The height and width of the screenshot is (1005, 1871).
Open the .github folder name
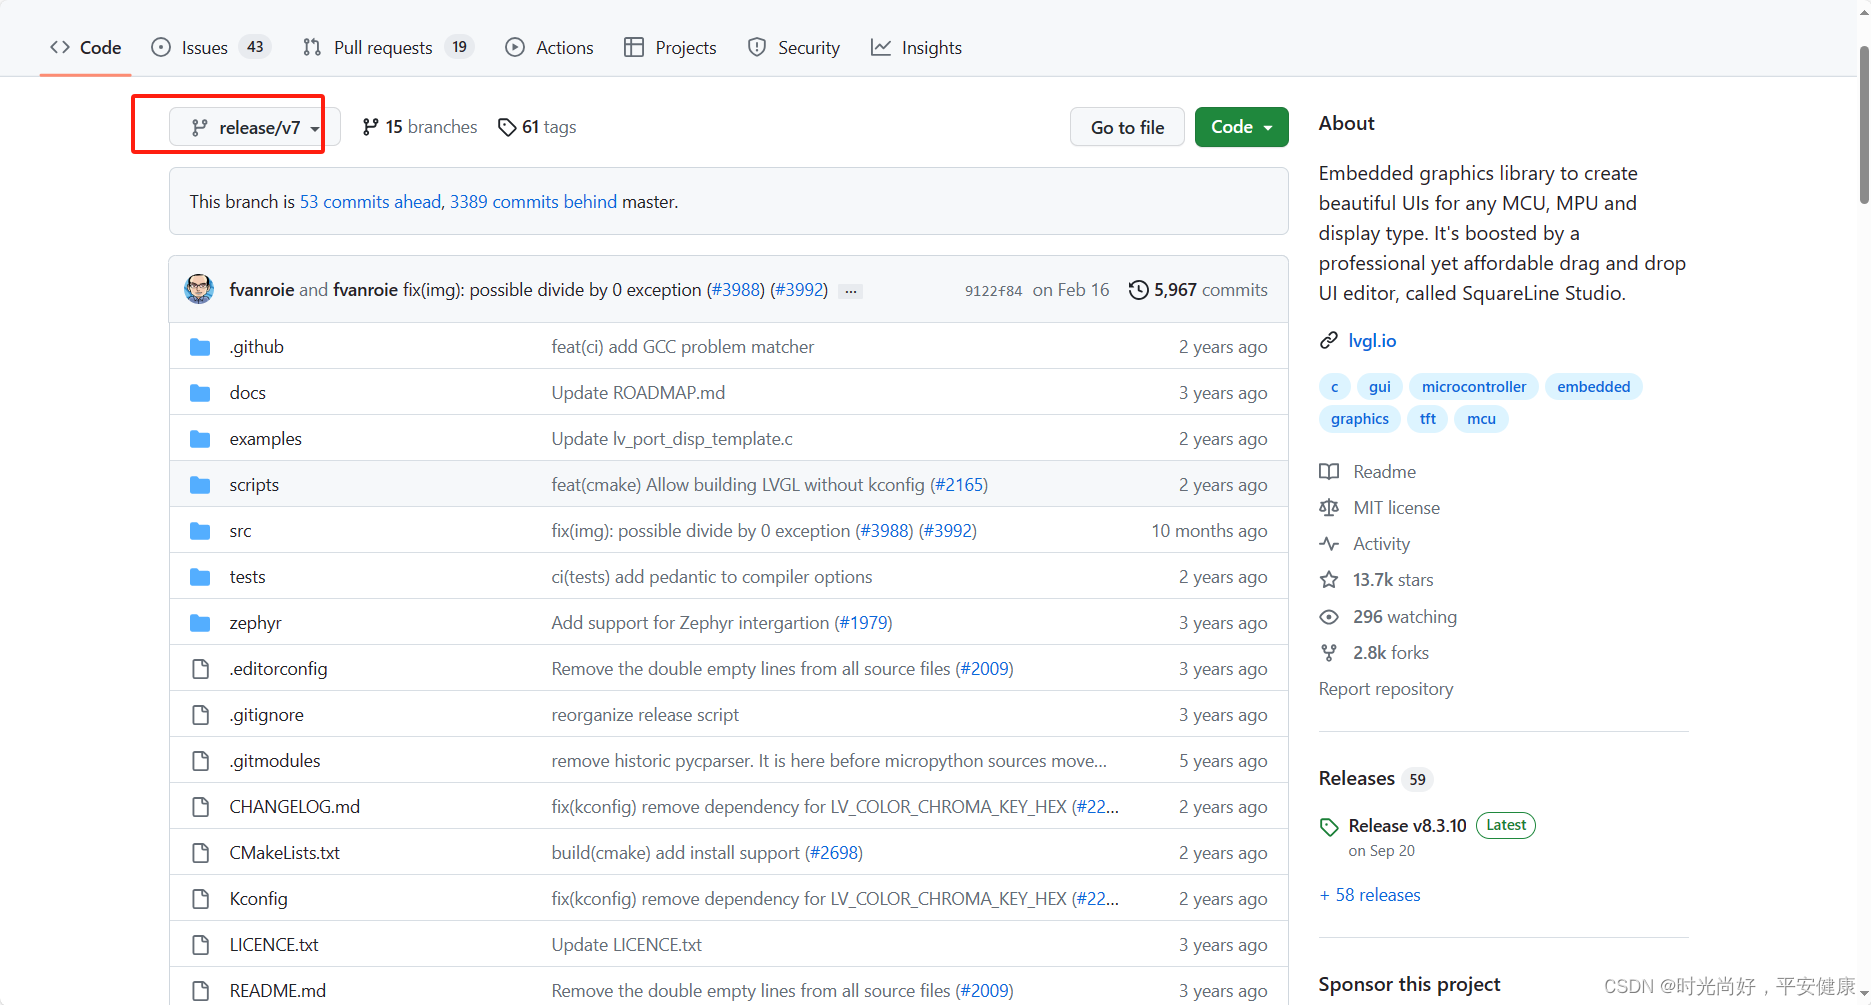(x=257, y=347)
